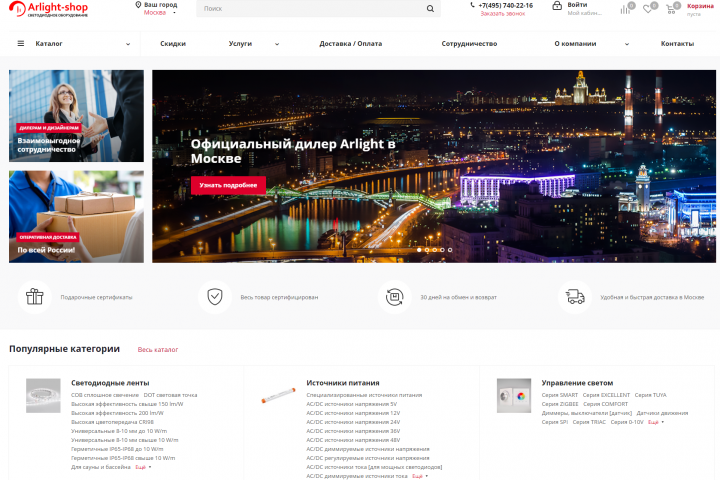Open the По всей России delivery banner
Screen dimensions: 720x480
click(76, 217)
